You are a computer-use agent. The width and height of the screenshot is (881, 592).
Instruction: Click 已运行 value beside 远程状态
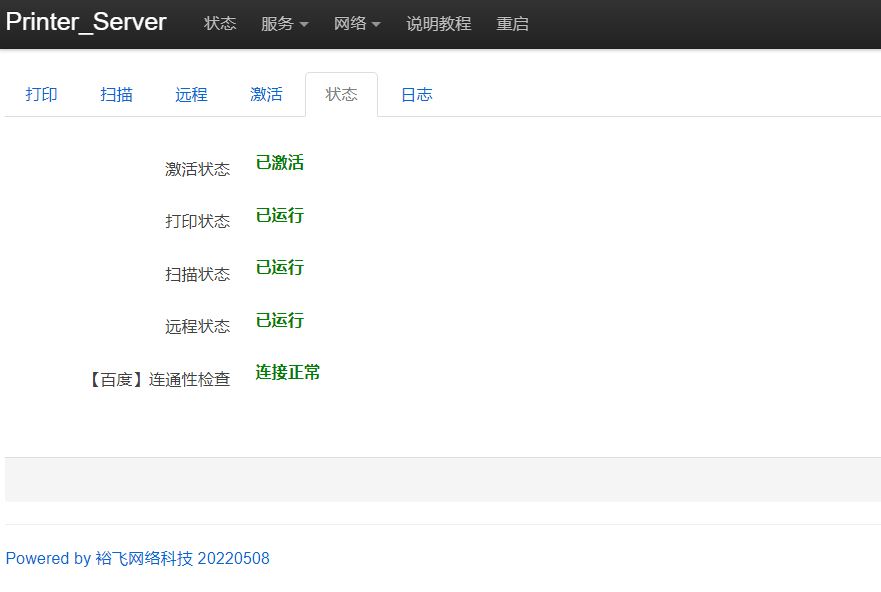pos(279,320)
